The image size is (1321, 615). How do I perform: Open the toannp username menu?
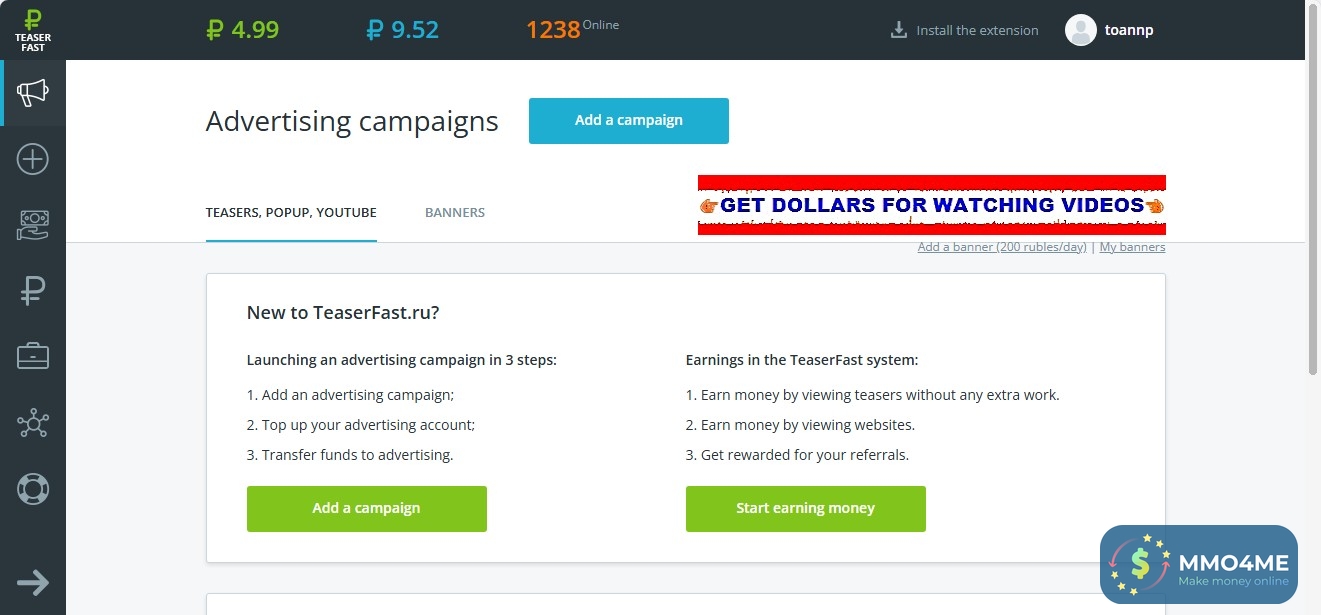coord(1129,30)
